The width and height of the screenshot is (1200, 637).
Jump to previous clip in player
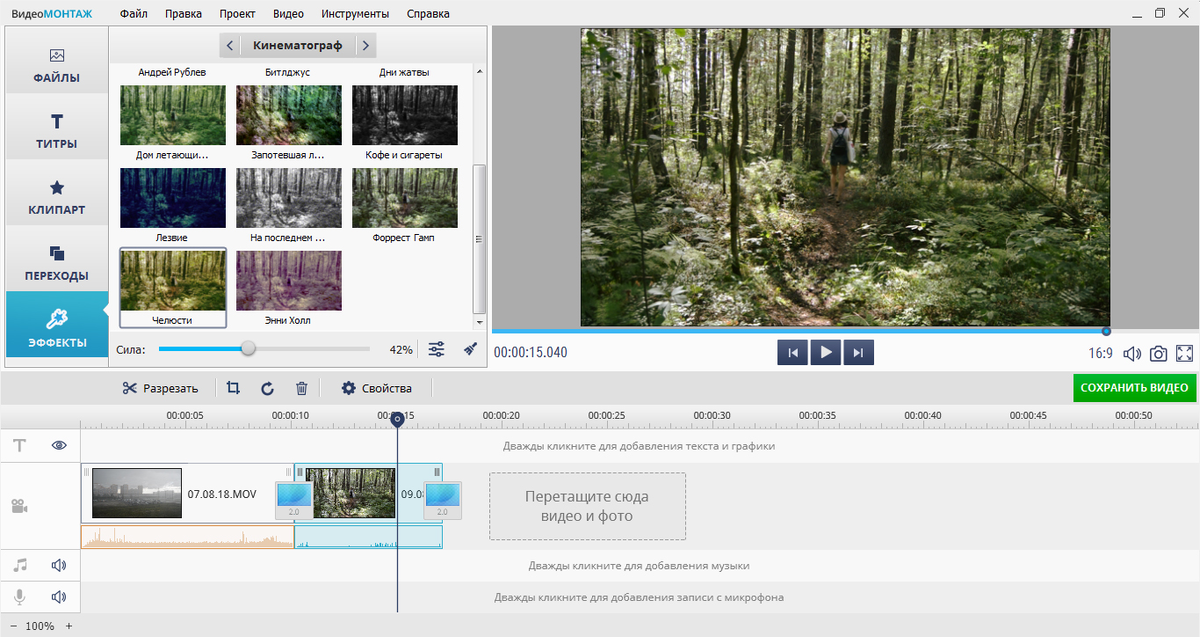click(792, 352)
